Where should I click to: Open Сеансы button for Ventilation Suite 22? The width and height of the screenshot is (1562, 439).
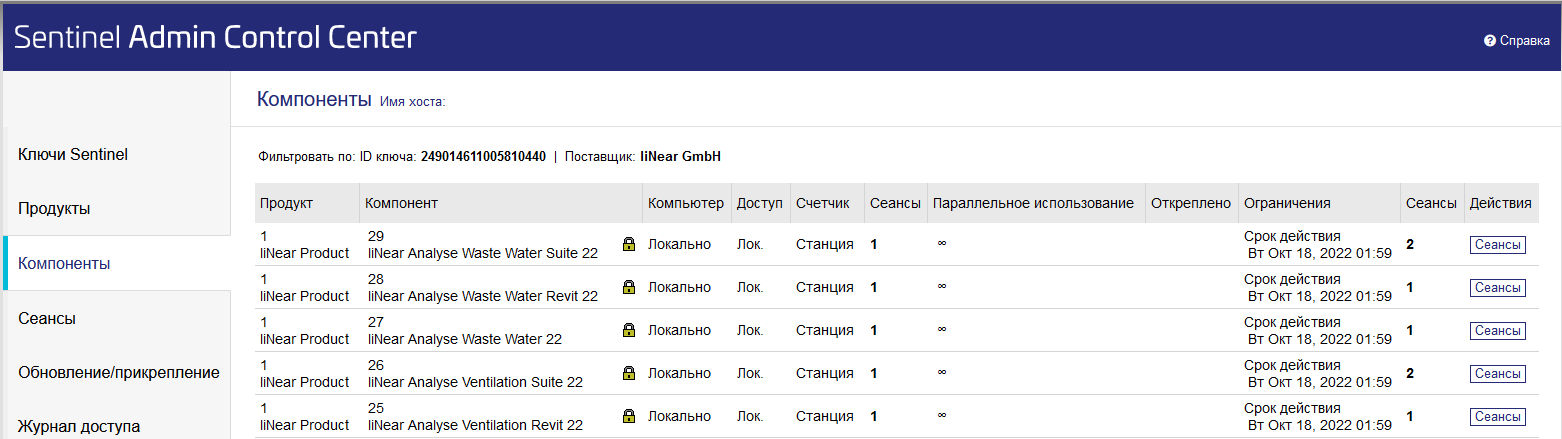(1497, 374)
